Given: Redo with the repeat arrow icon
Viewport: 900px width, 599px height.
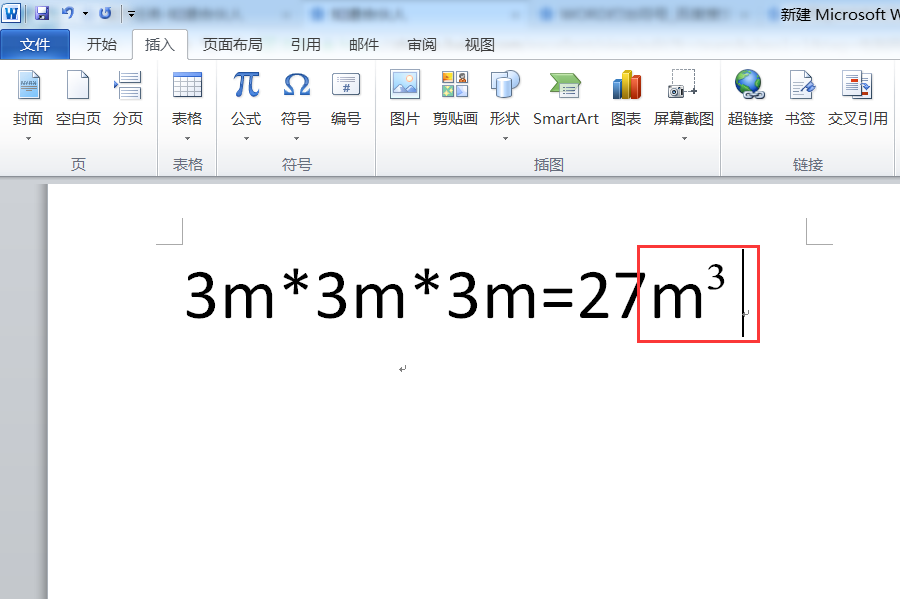Looking at the screenshot, I should (x=105, y=13).
